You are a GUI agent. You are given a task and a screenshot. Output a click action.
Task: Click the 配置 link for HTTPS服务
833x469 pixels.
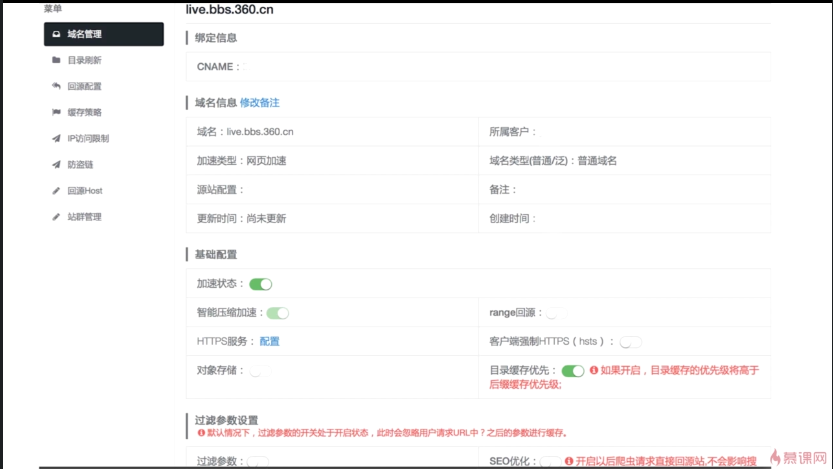click(x=270, y=341)
